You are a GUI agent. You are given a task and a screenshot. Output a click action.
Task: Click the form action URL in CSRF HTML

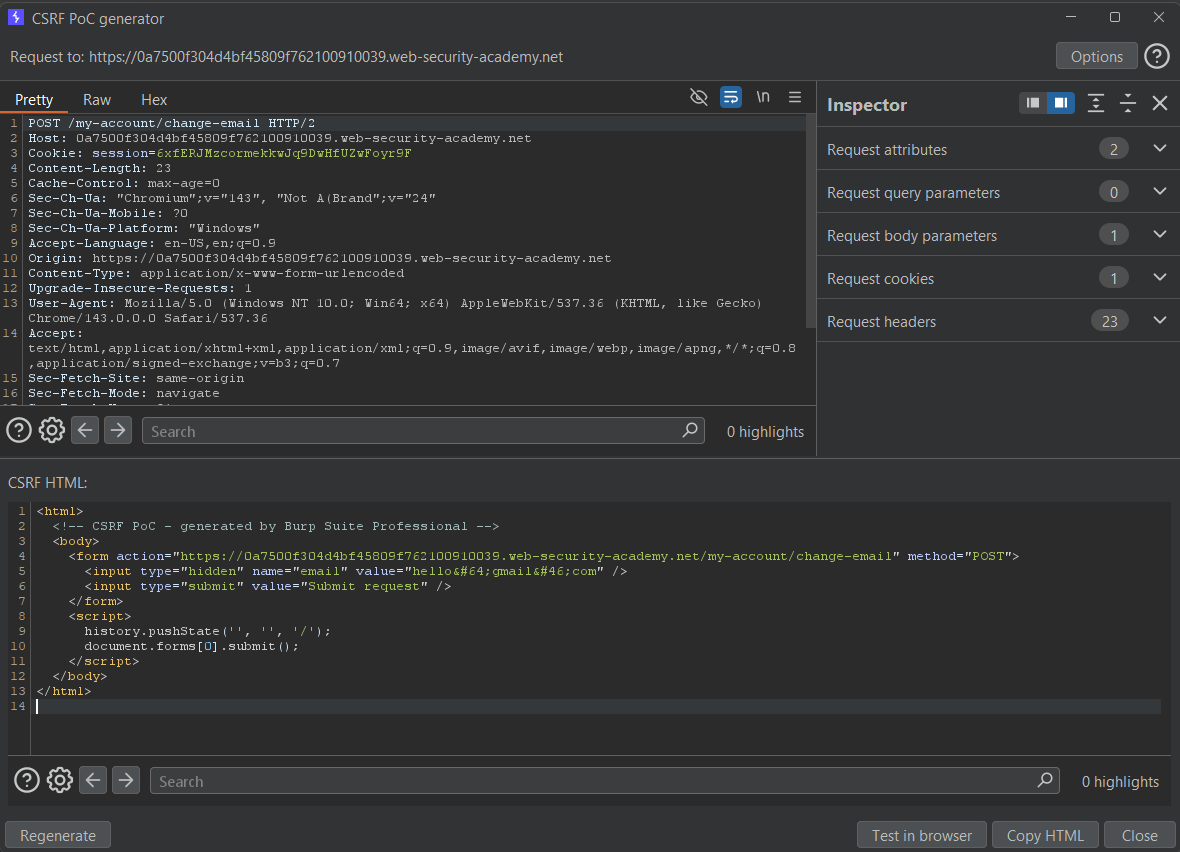coord(536,556)
